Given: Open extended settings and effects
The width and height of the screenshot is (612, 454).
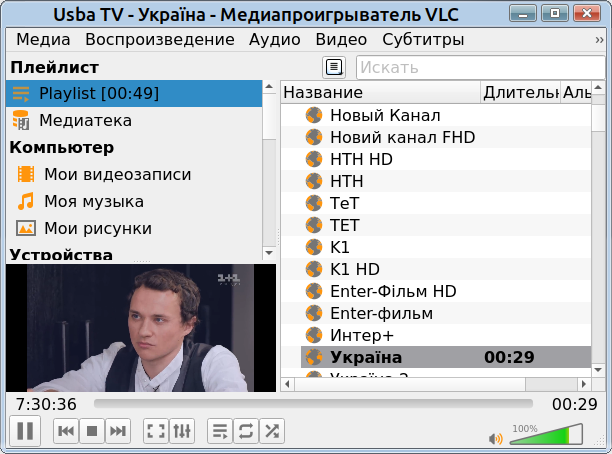Looking at the screenshot, I should pyautogui.click(x=182, y=431).
